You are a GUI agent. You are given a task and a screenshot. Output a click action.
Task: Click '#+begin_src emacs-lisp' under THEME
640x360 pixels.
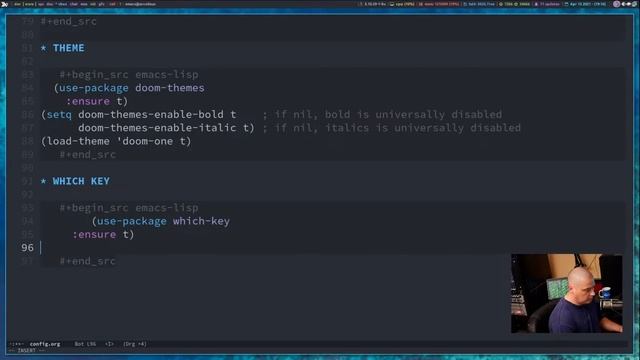coord(129,74)
